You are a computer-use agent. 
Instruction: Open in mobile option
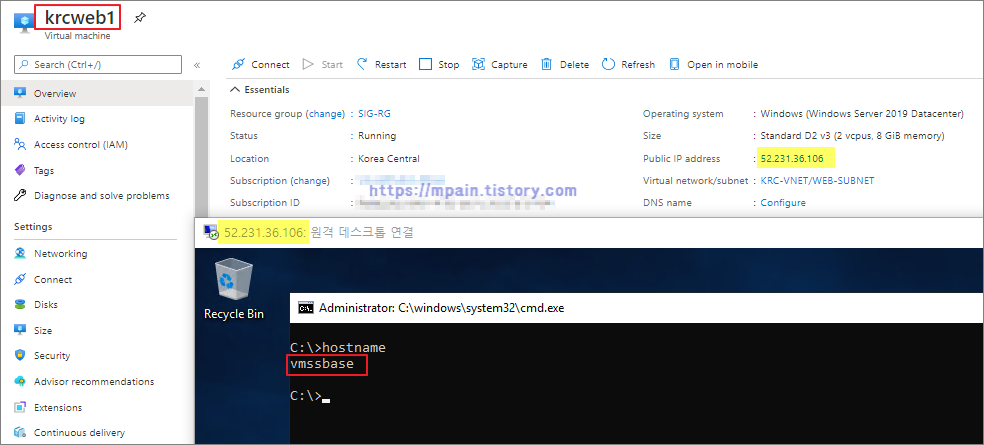(714, 65)
